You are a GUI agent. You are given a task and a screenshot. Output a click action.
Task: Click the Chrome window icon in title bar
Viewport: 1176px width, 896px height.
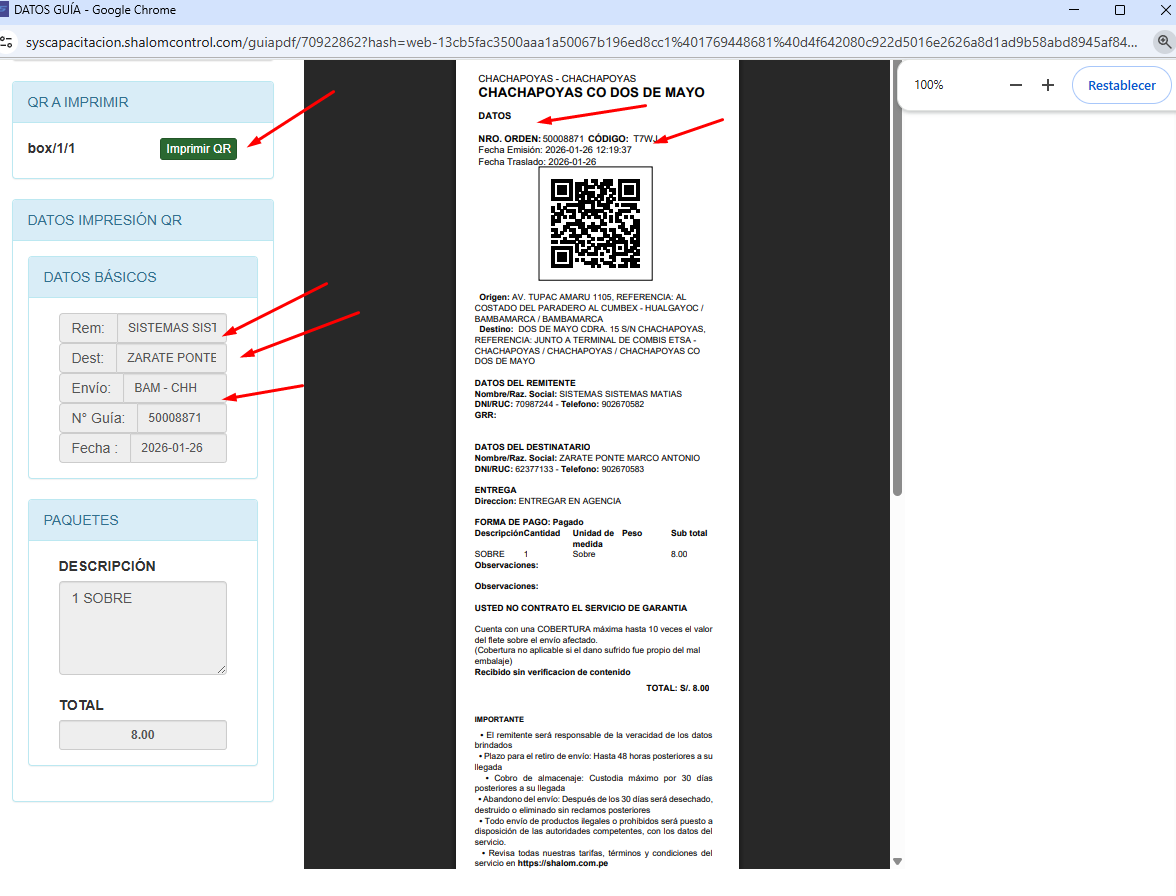4,10
